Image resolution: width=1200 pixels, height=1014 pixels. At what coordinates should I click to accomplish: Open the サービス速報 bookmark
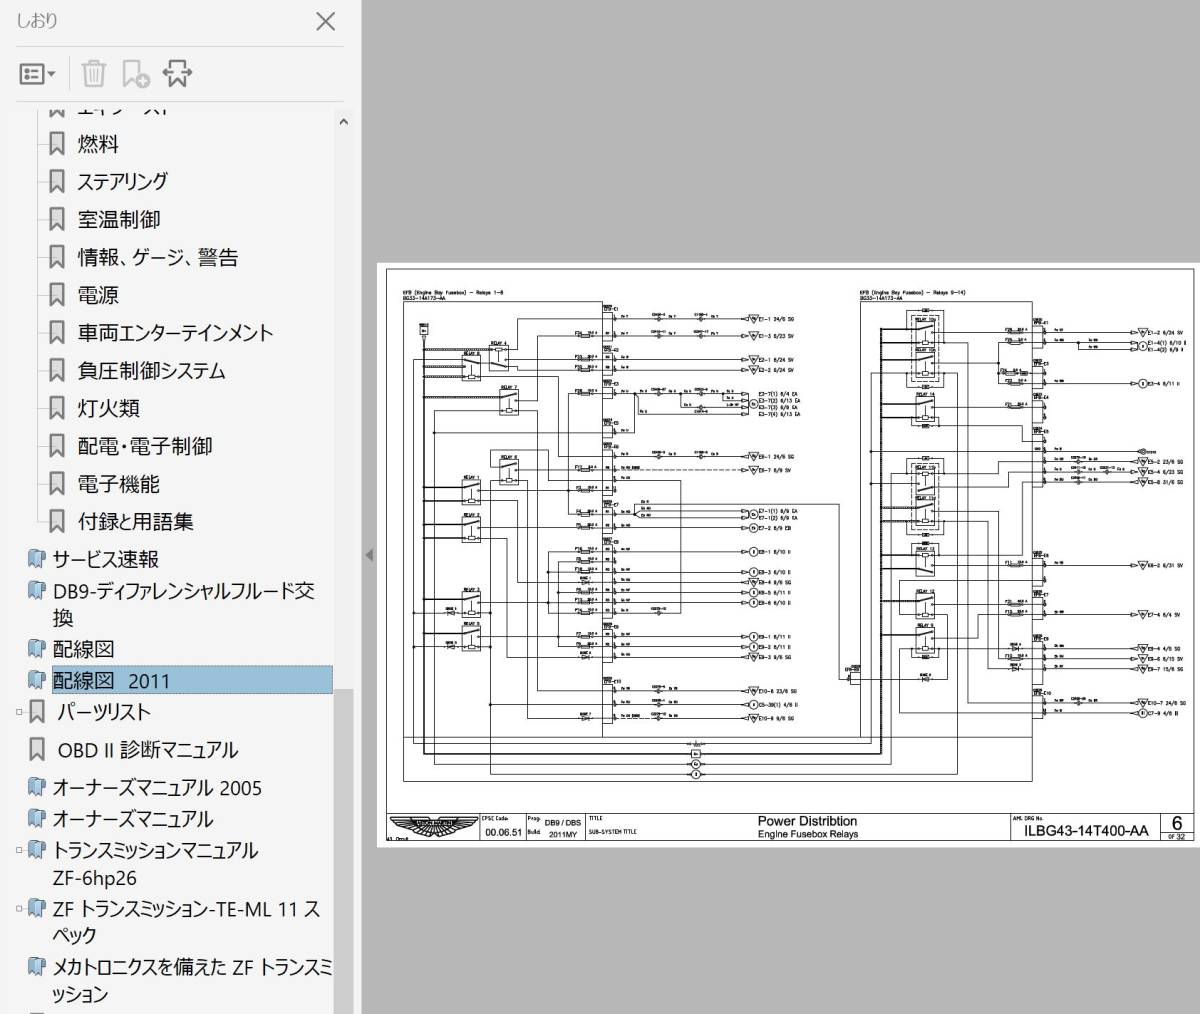(x=106, y=560)
